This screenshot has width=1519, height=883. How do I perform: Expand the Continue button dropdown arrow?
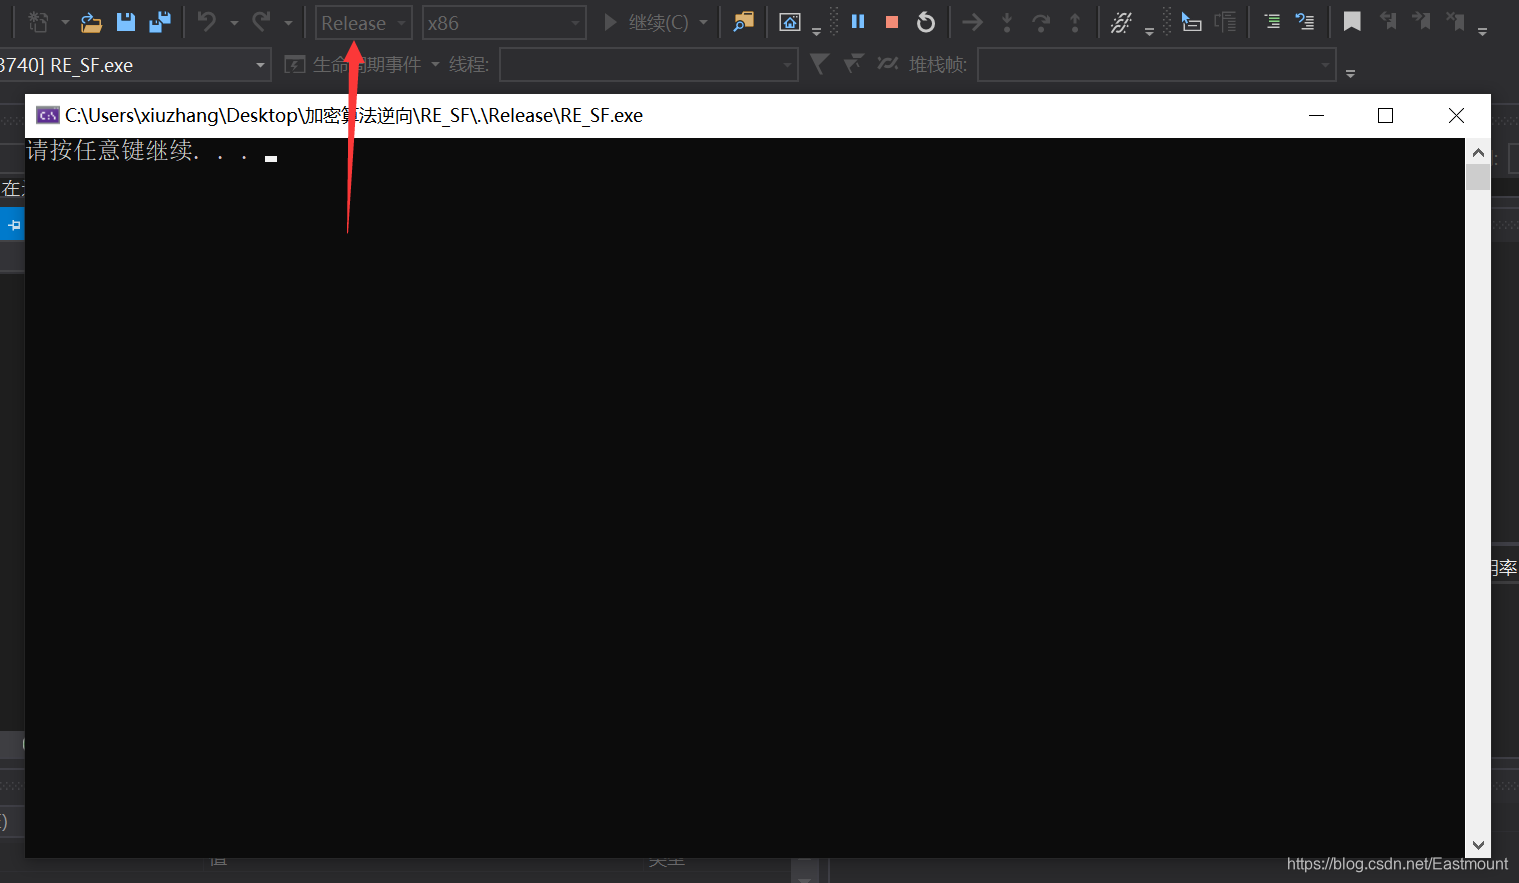point(703,22)
